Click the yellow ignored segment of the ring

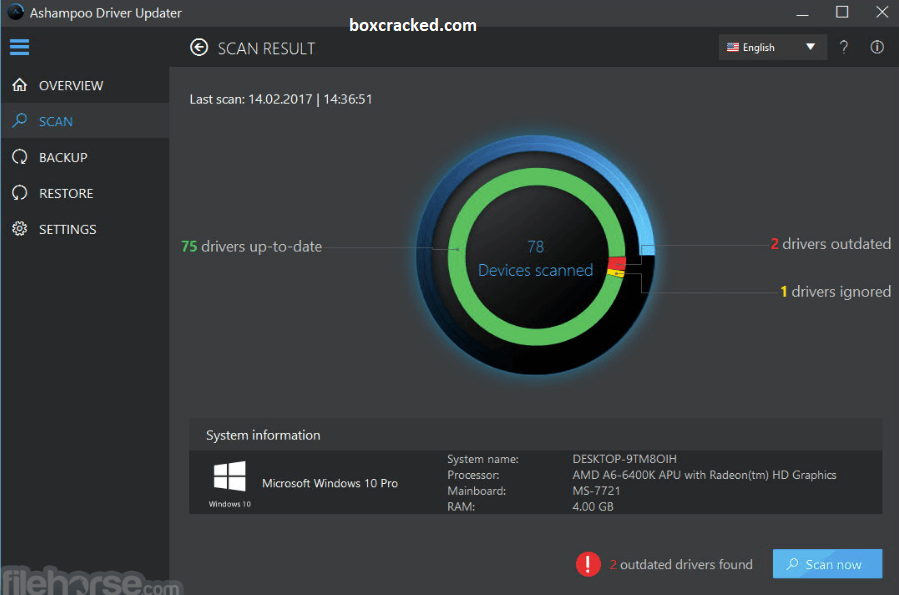pyautogui.click(x=616, y=273)
